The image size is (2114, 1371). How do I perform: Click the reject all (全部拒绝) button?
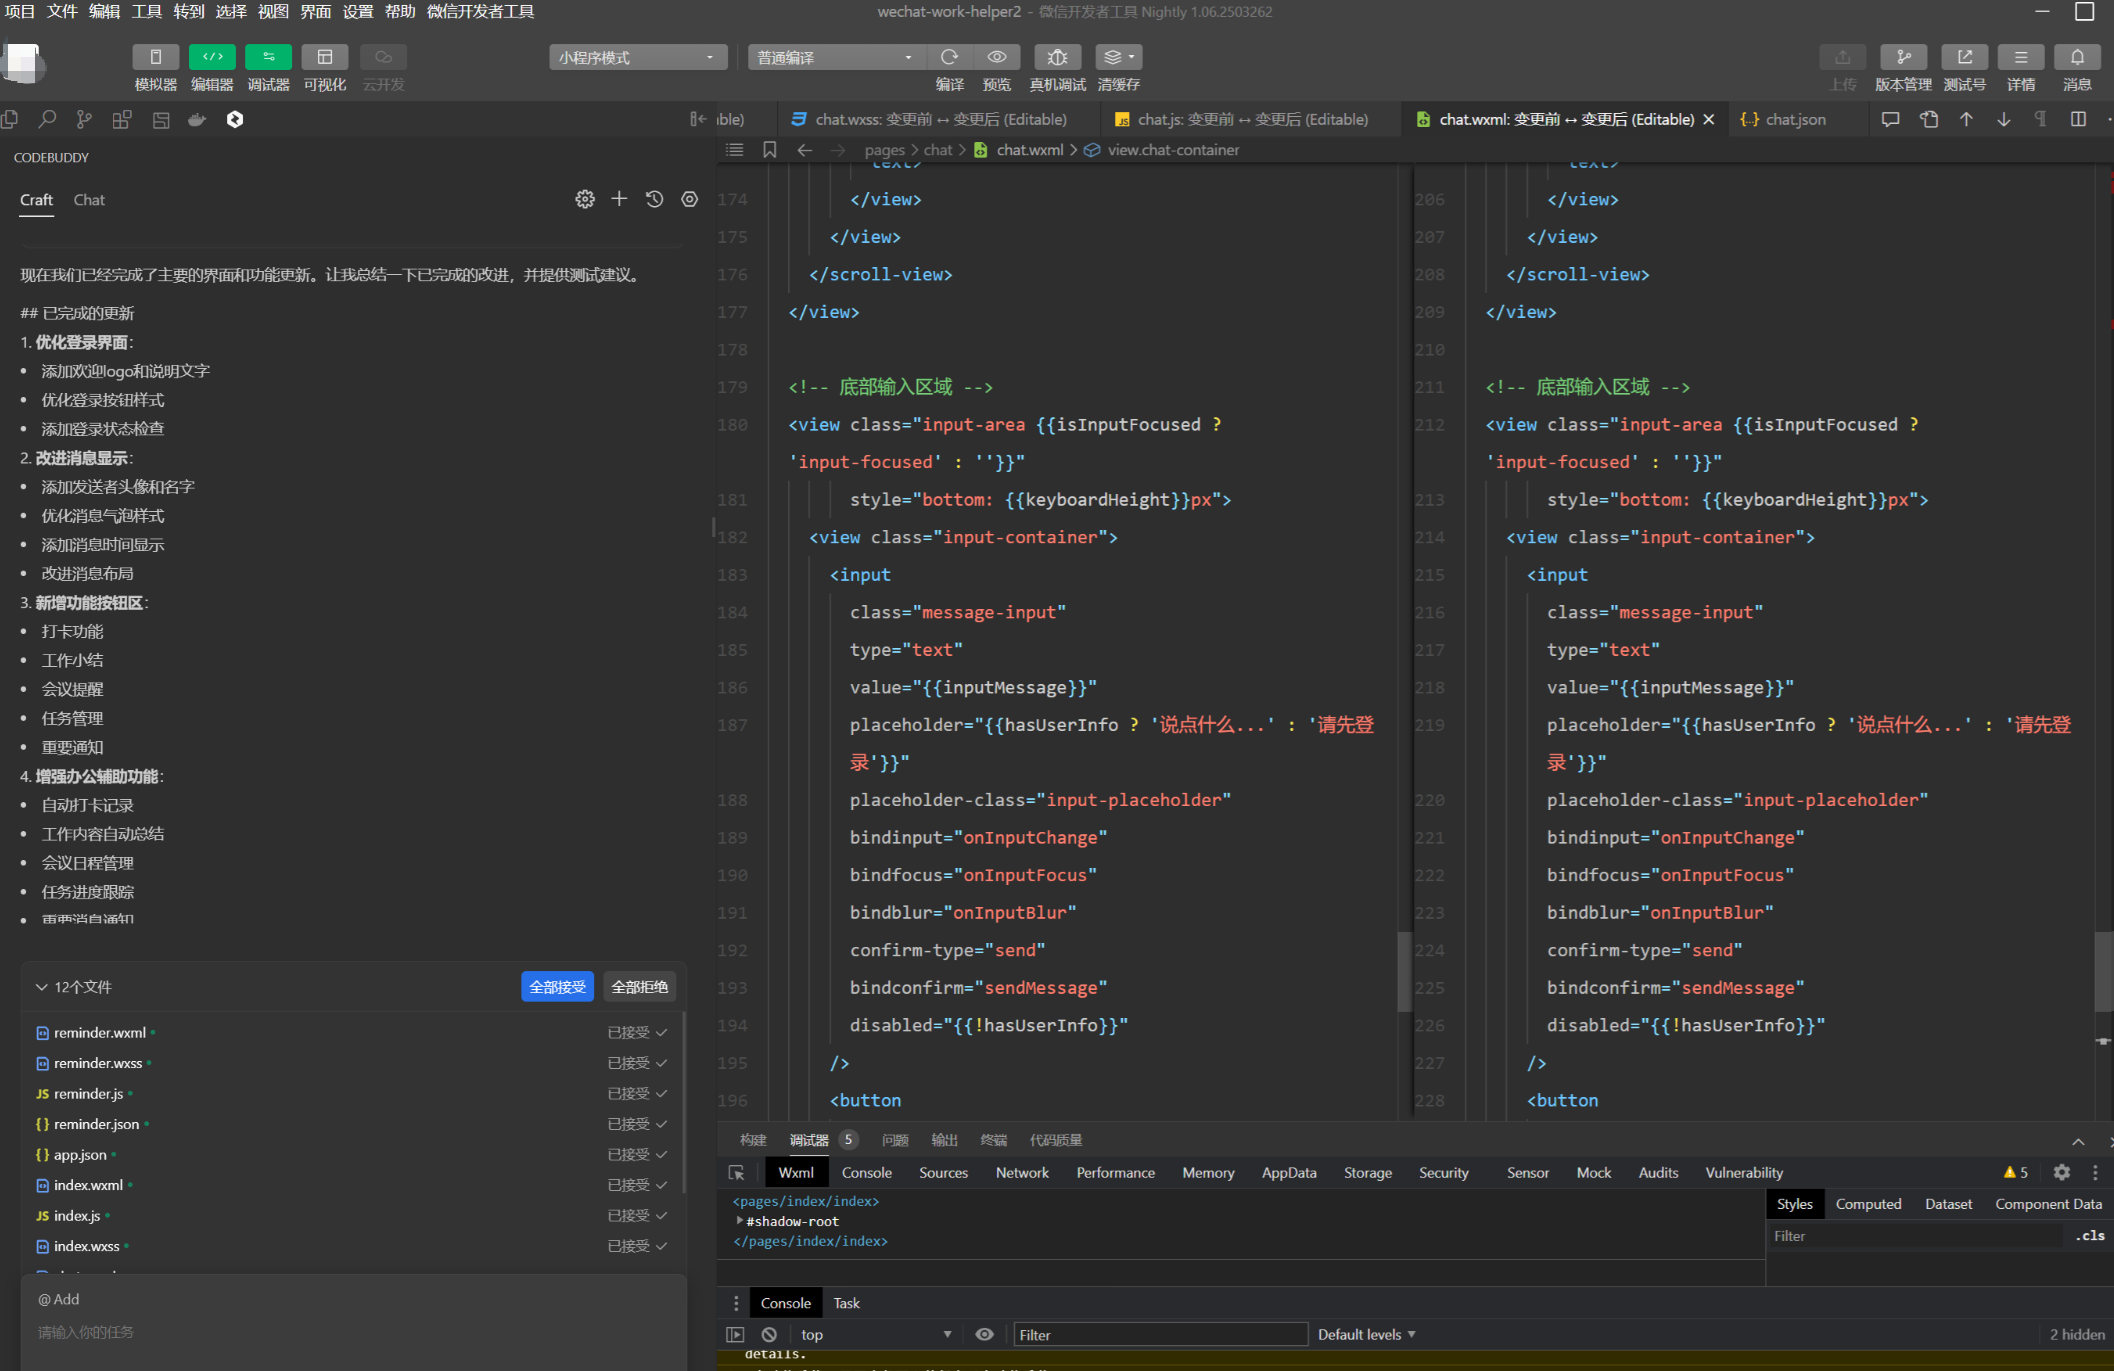pyautogui.click(x=639, y=987)
